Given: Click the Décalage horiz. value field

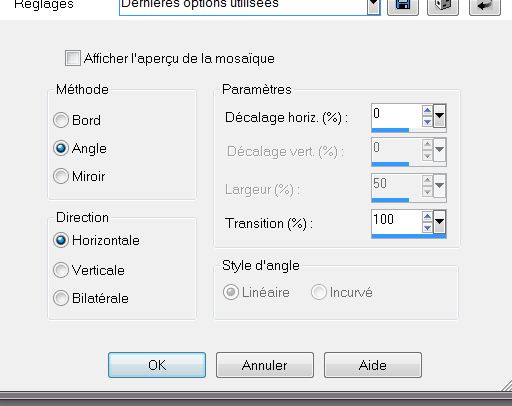Looking at the screenshot, I should (397, 116).
